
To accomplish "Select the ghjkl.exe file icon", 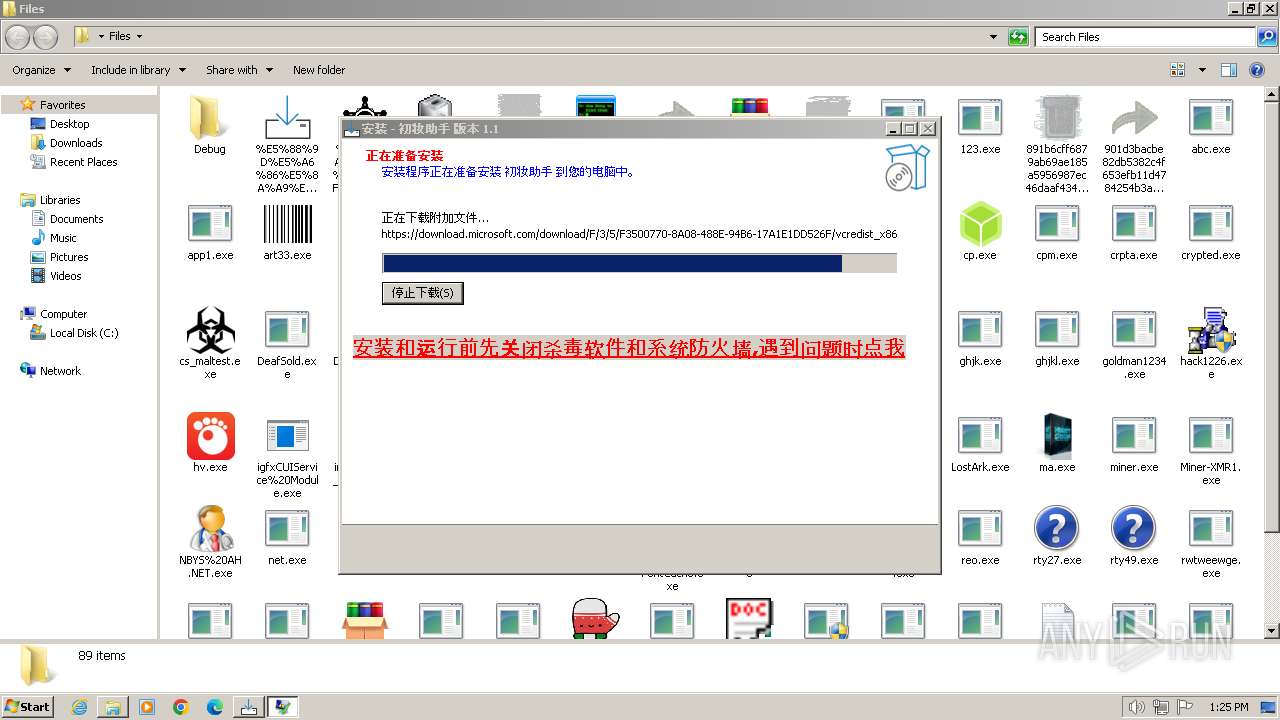I will (x=1057, y=330).
